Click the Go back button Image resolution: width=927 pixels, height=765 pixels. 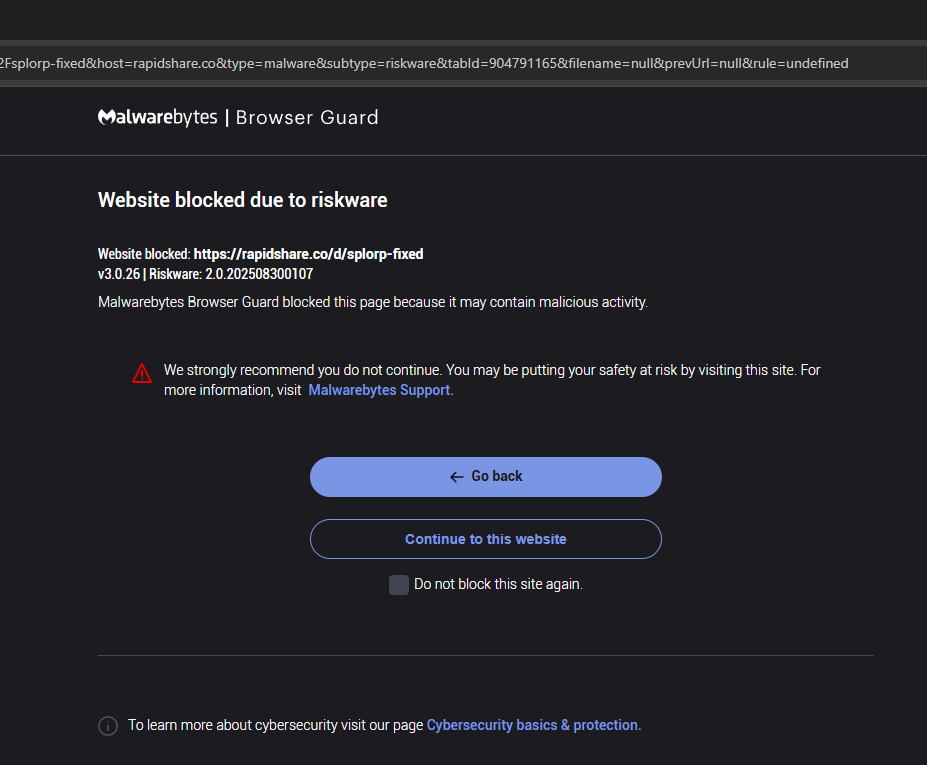[485, 476]
